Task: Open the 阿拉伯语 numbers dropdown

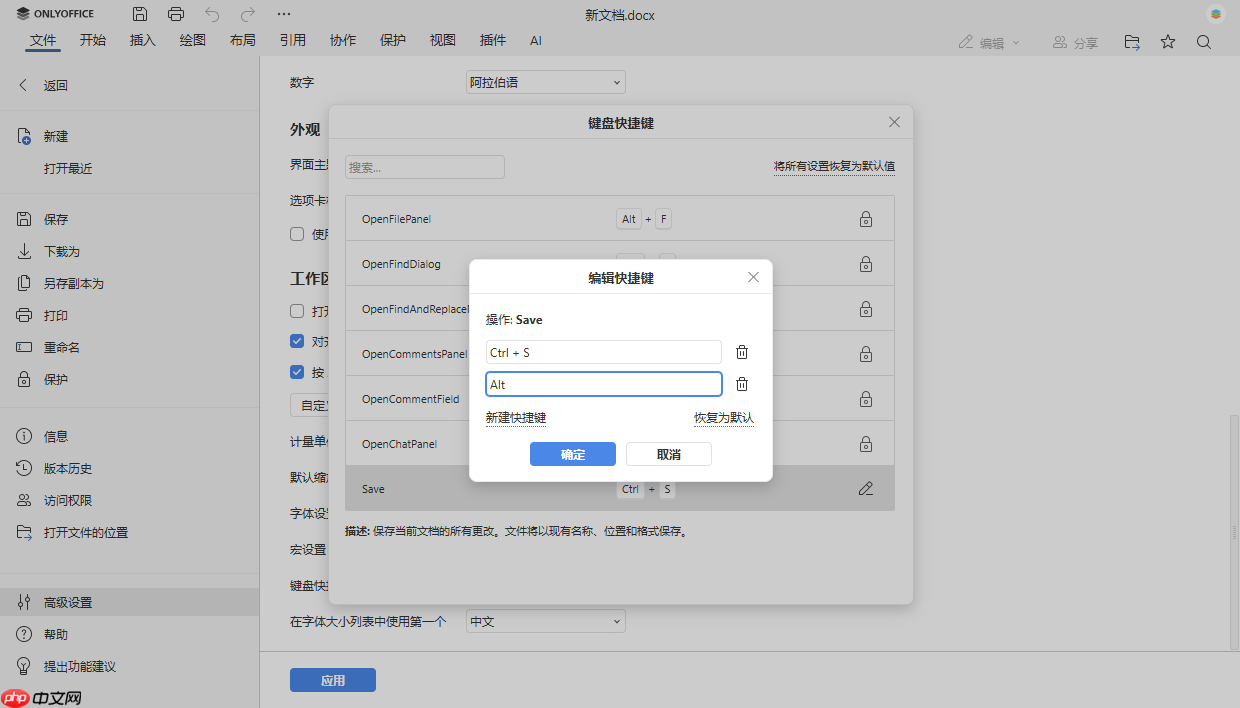Action: pos(545,81)
